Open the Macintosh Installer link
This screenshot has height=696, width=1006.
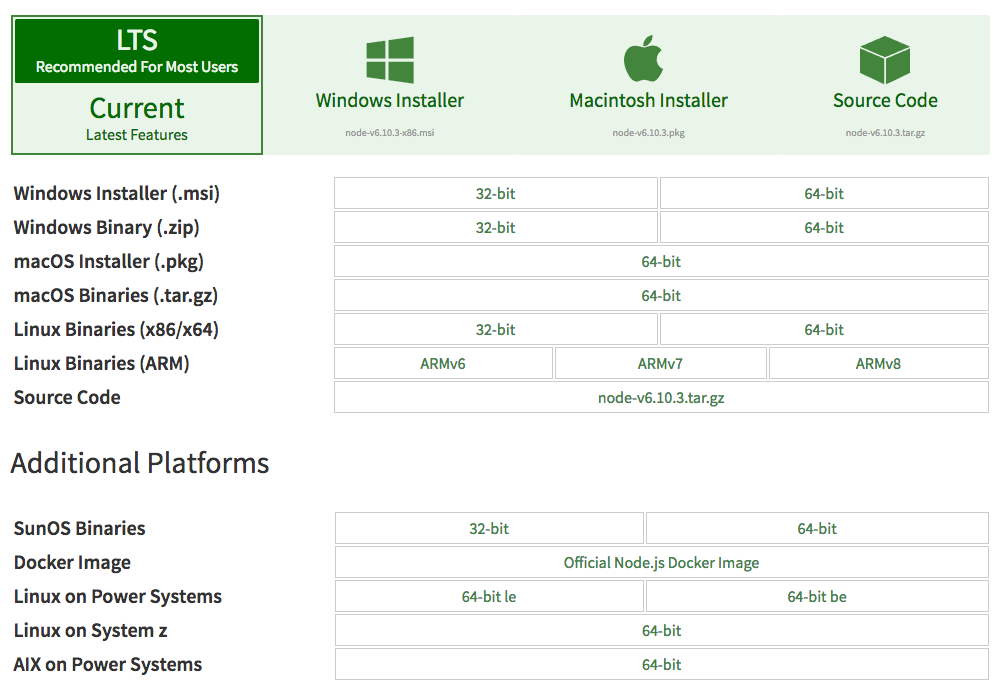point(648,100)
